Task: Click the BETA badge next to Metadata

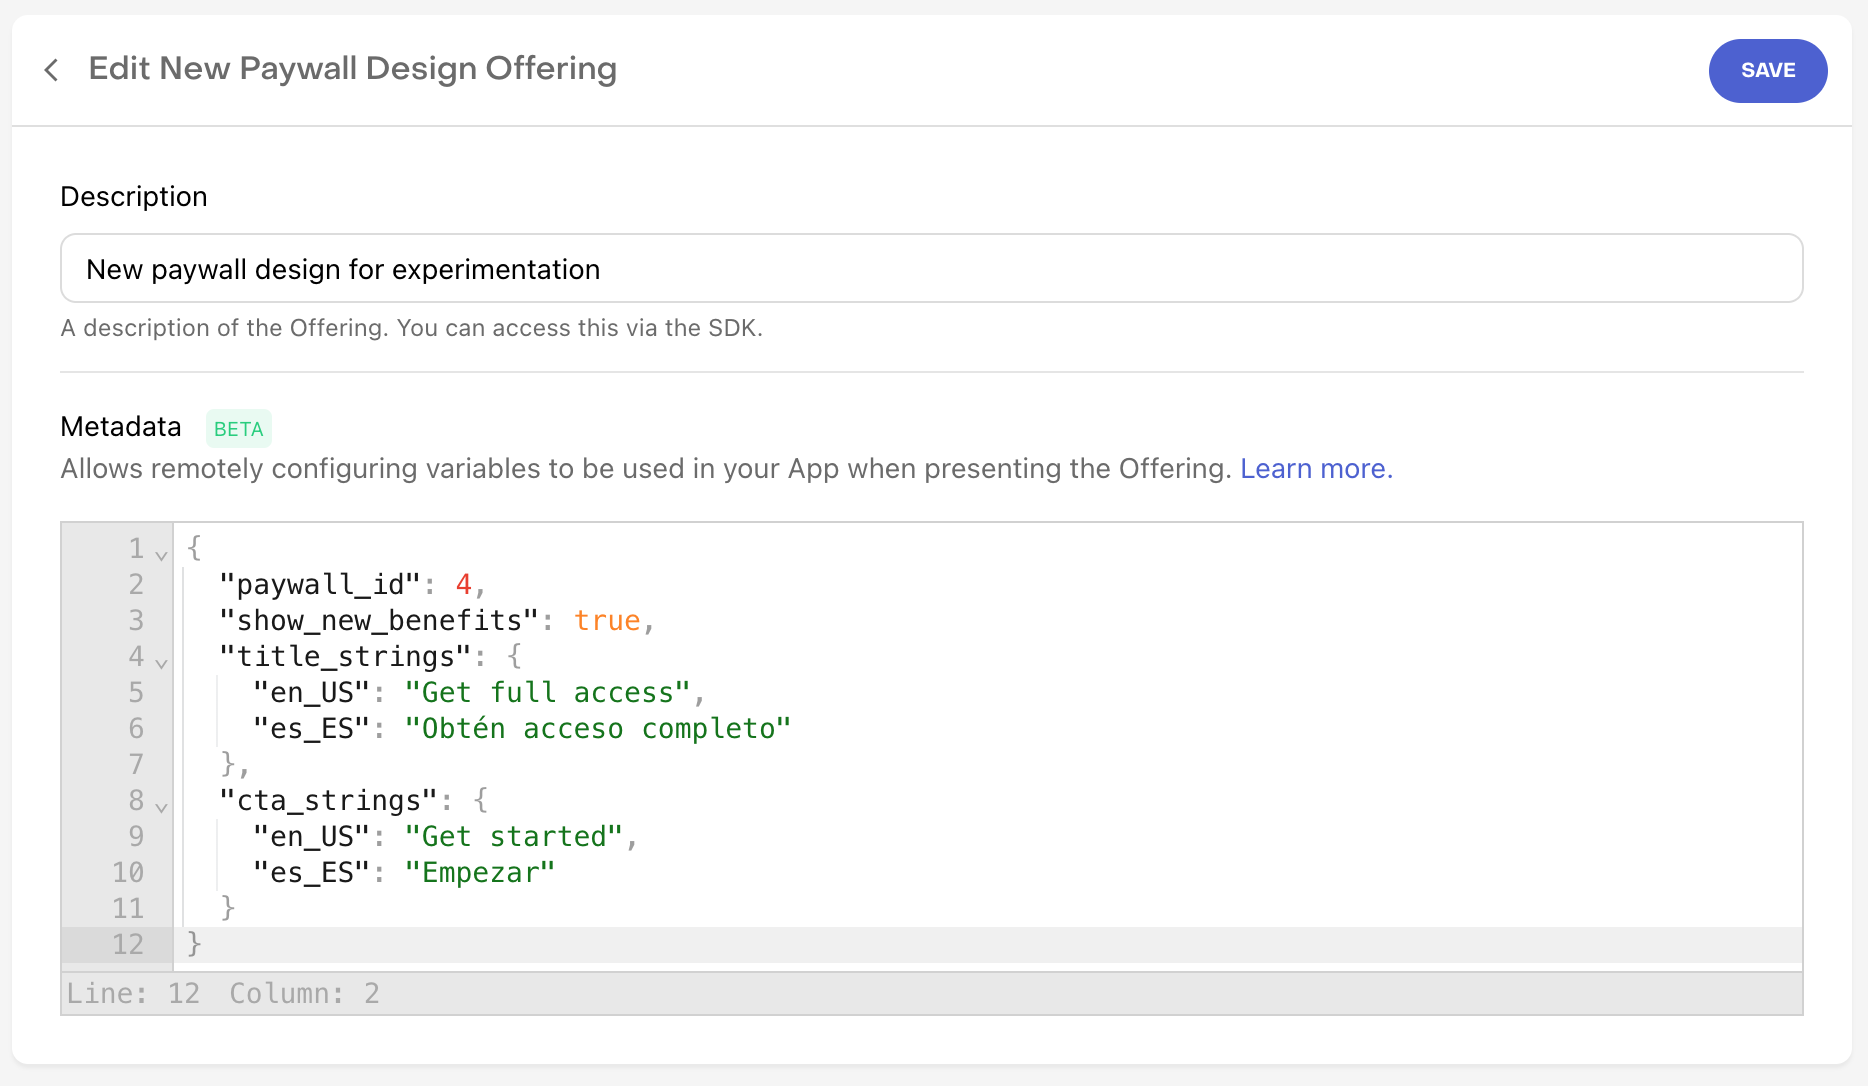Action: 238,429
